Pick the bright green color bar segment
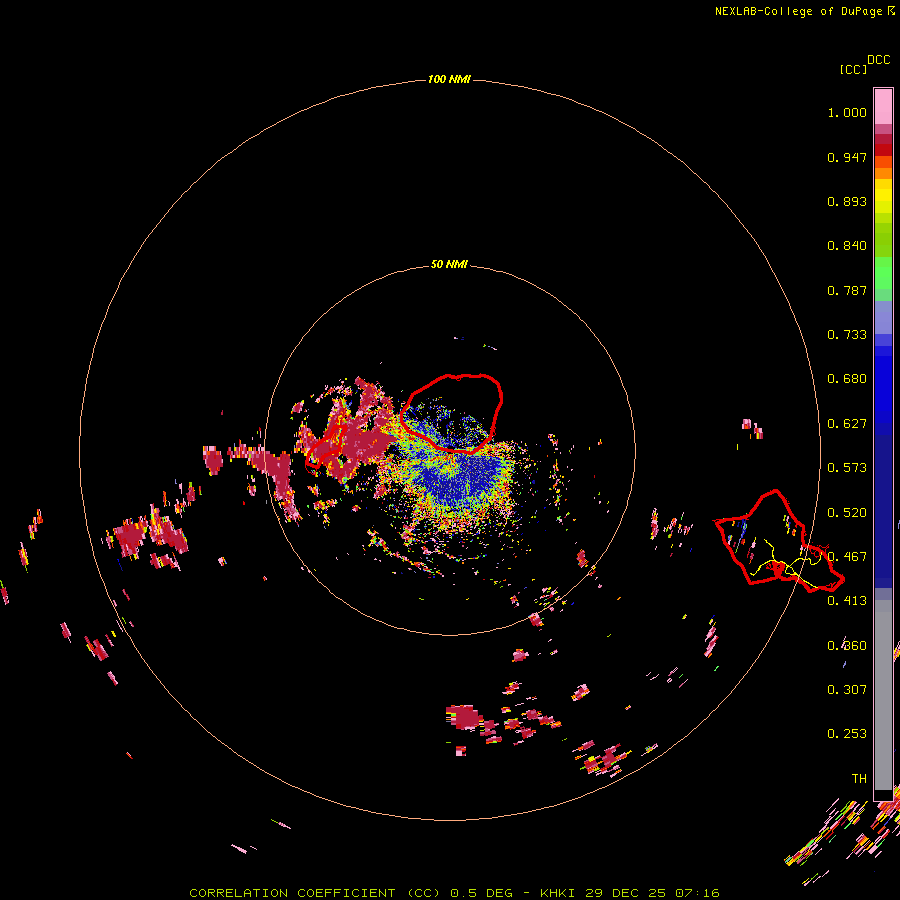900x900 pixels. 883,273
